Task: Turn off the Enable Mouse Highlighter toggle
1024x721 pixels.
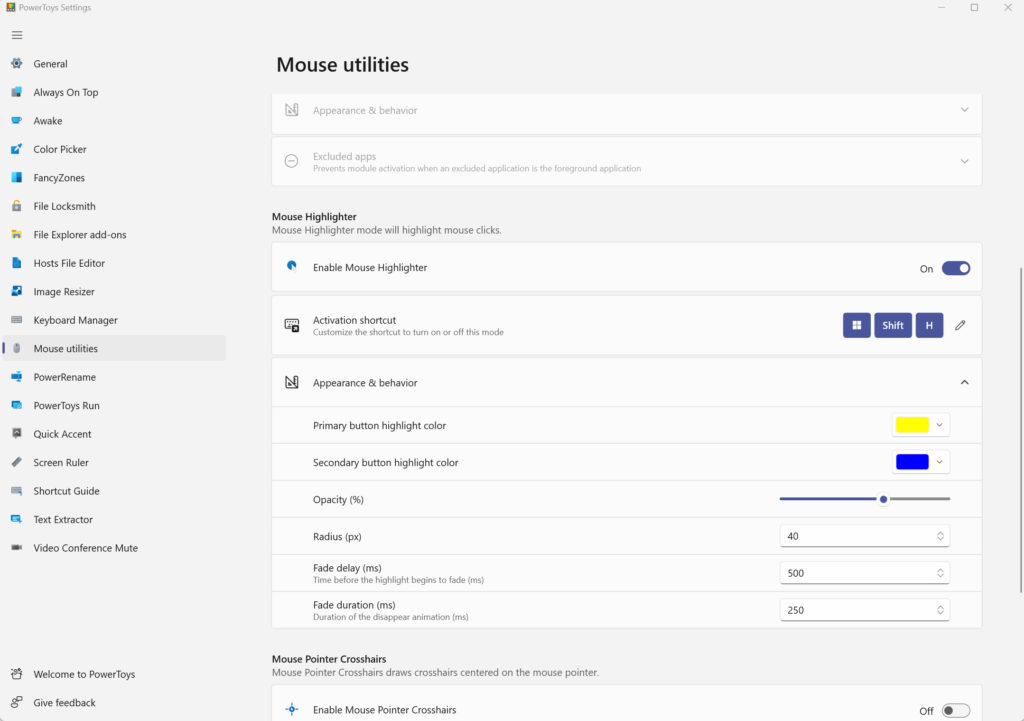Action: point(955,268)
